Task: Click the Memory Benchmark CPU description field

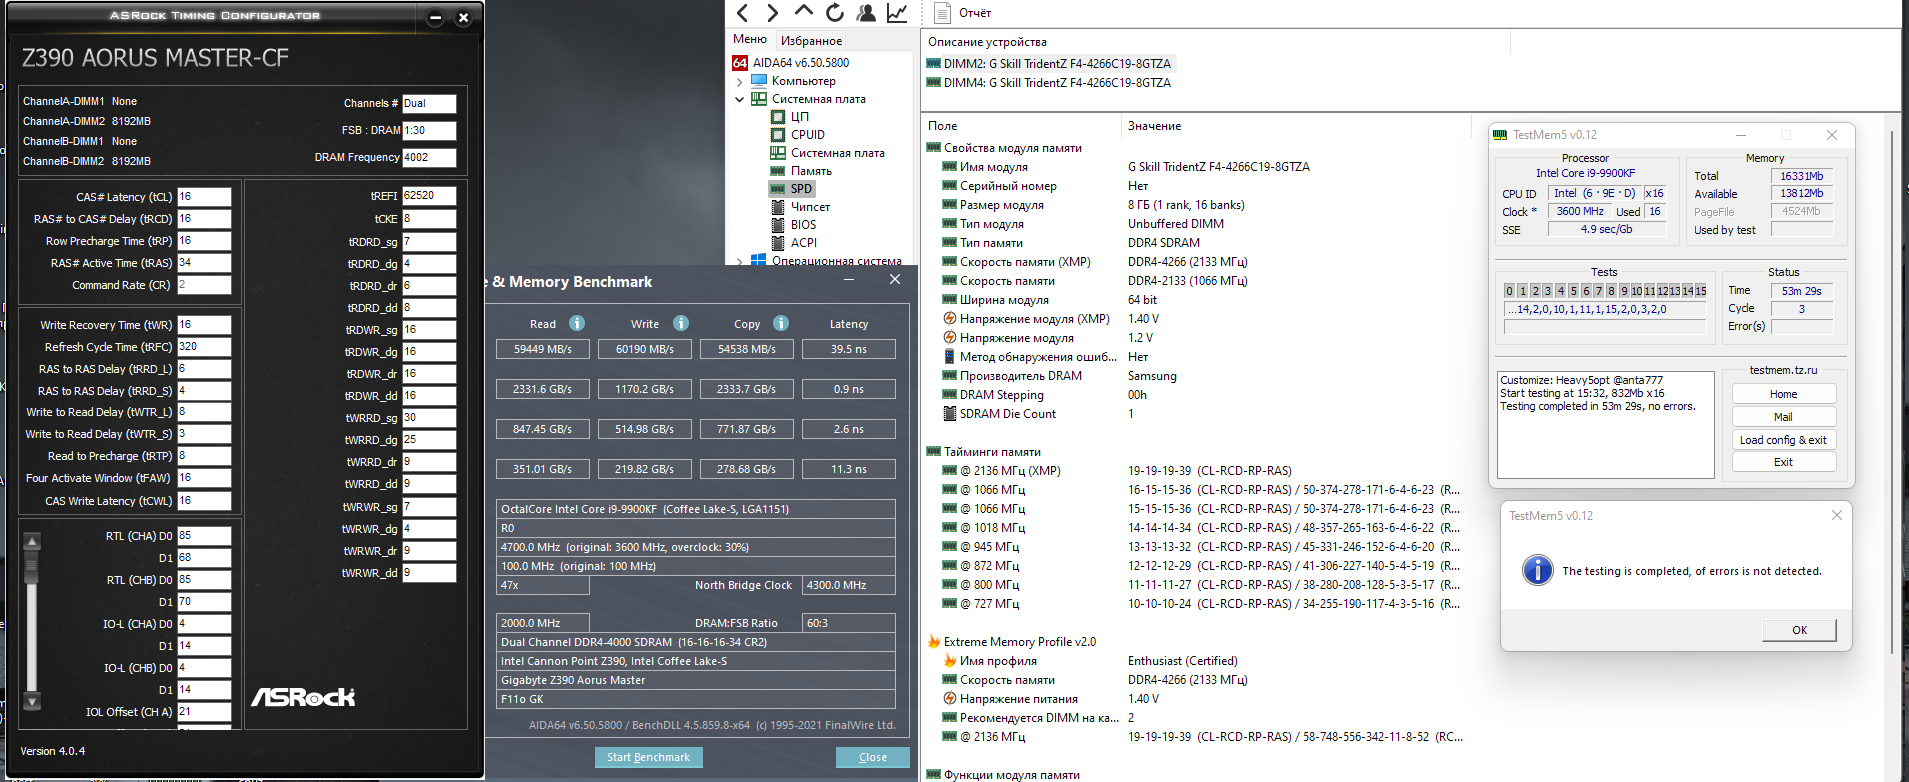Action: pos(696,509)
